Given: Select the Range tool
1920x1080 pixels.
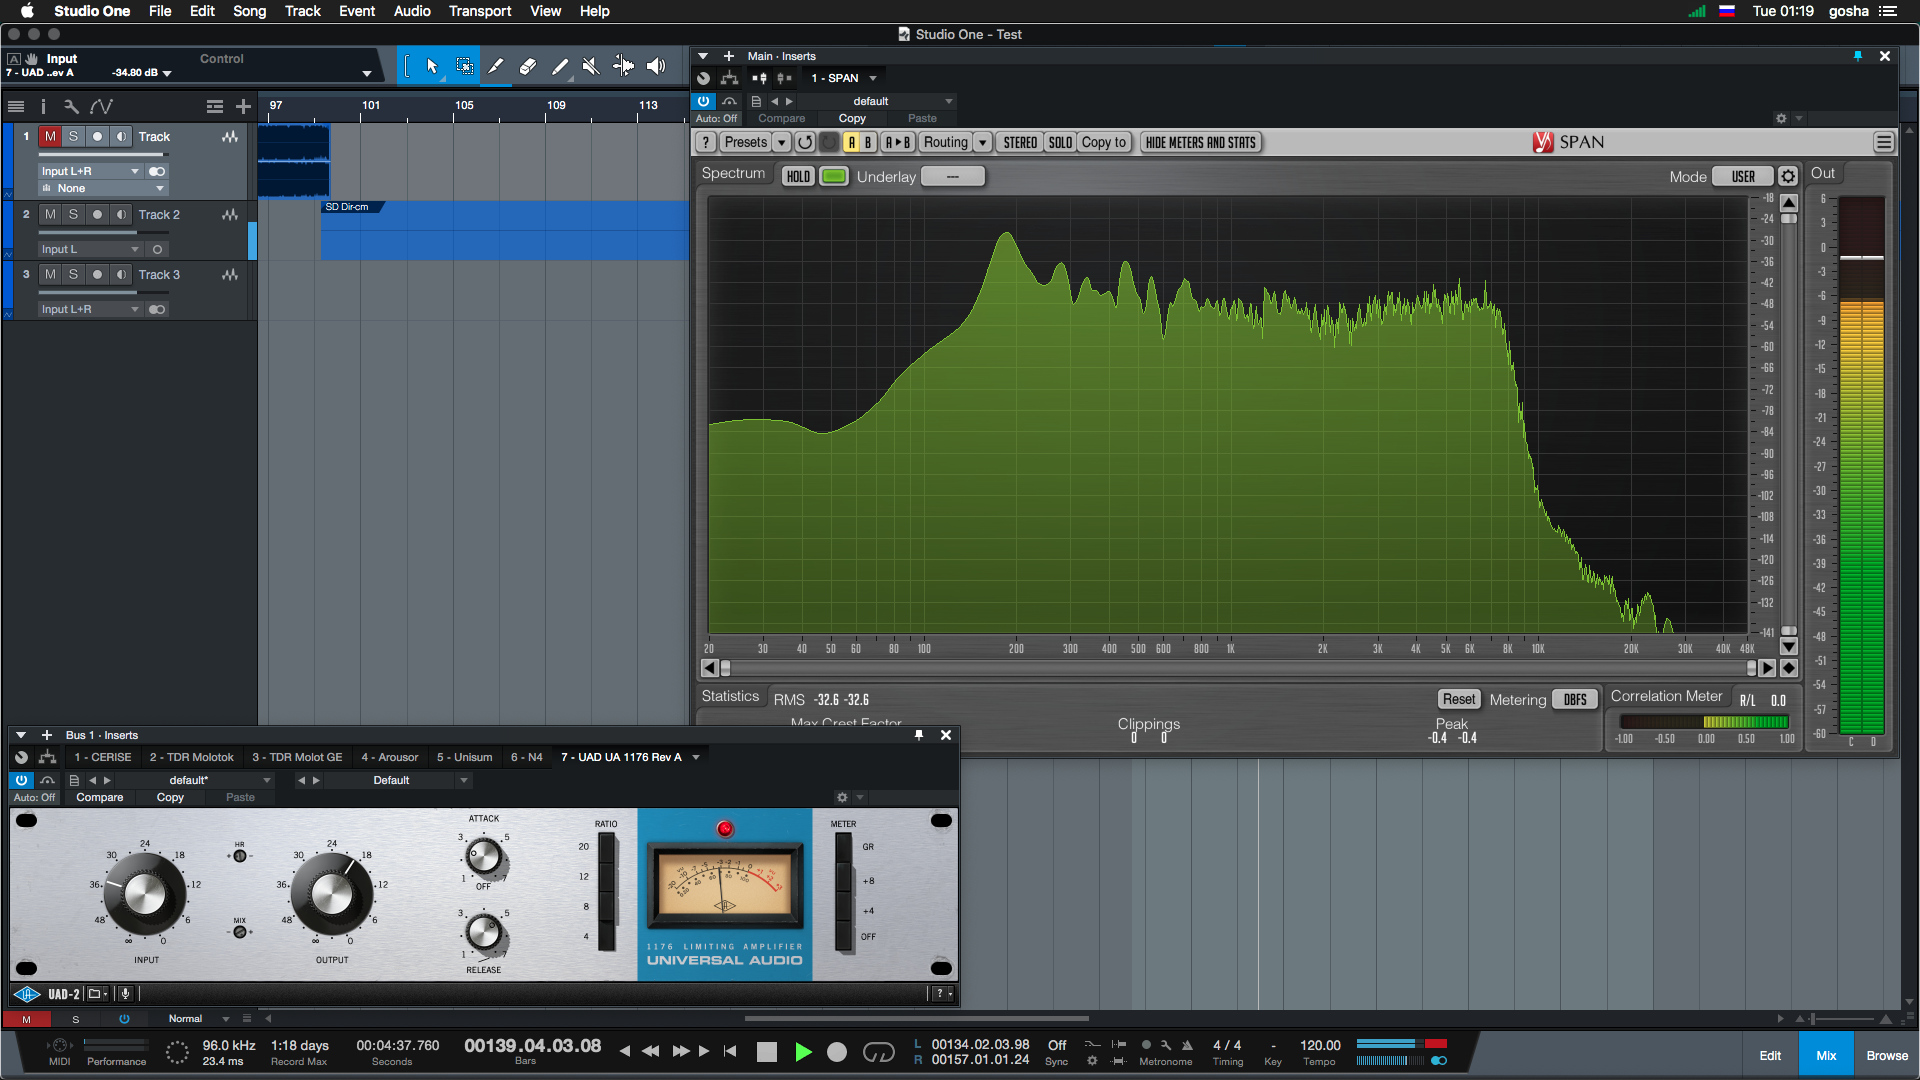Looking at the screenshot, I should [x=465, y=67].
